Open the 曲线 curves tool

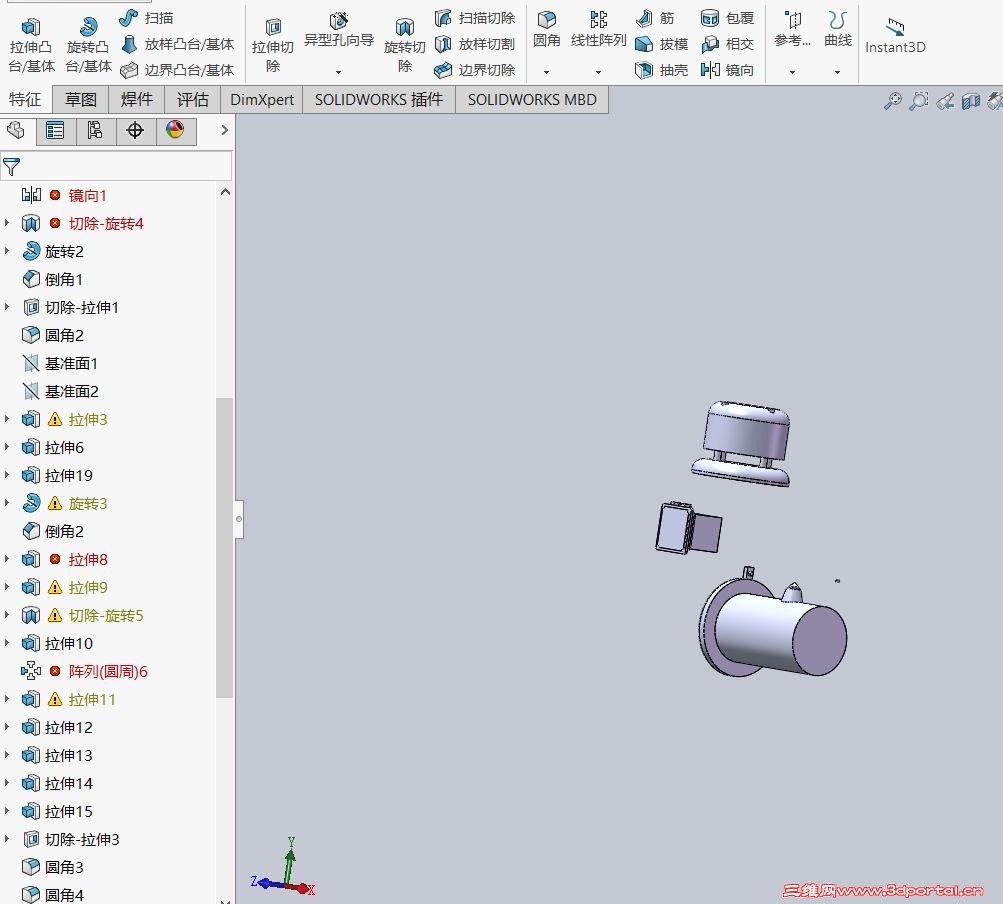click(x=837, y=30)
